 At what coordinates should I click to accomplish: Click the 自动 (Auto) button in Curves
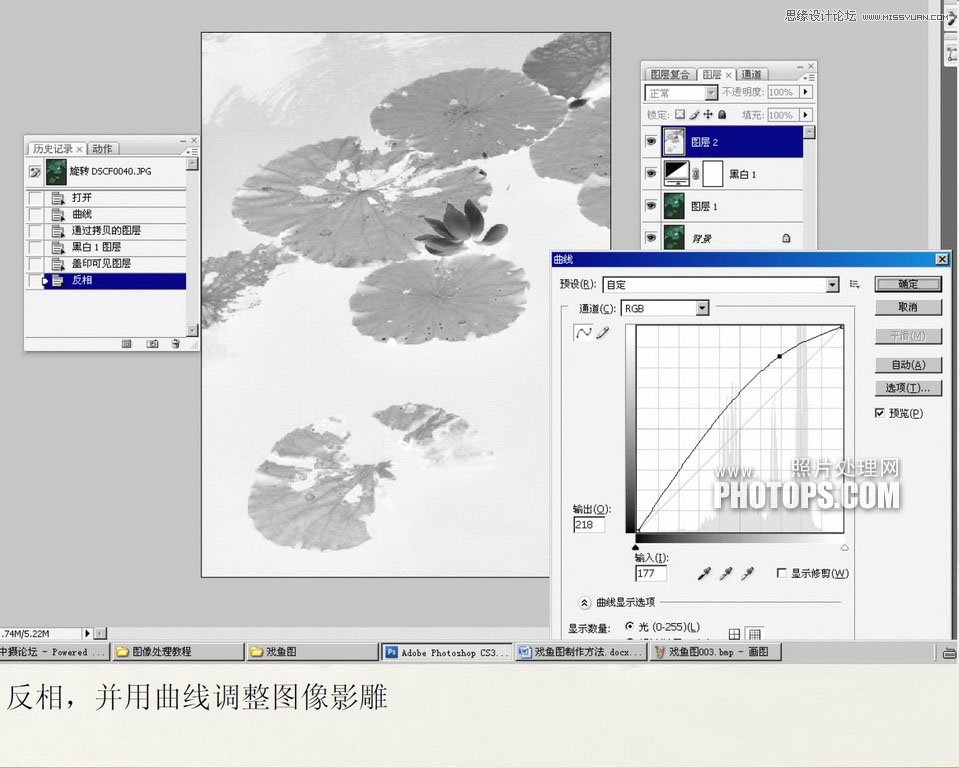(910, 365)
